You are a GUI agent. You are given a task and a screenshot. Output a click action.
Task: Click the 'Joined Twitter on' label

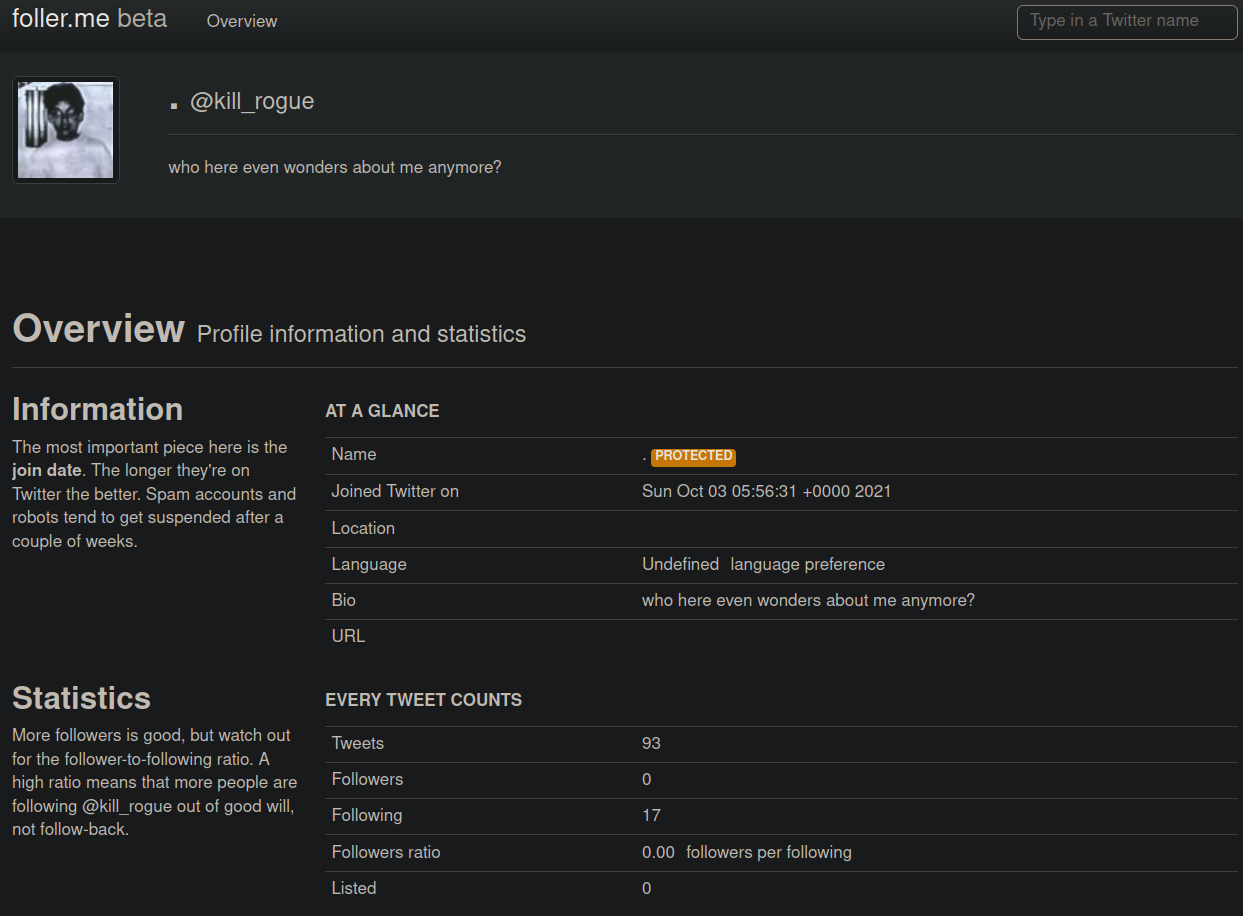coord(395,491)
